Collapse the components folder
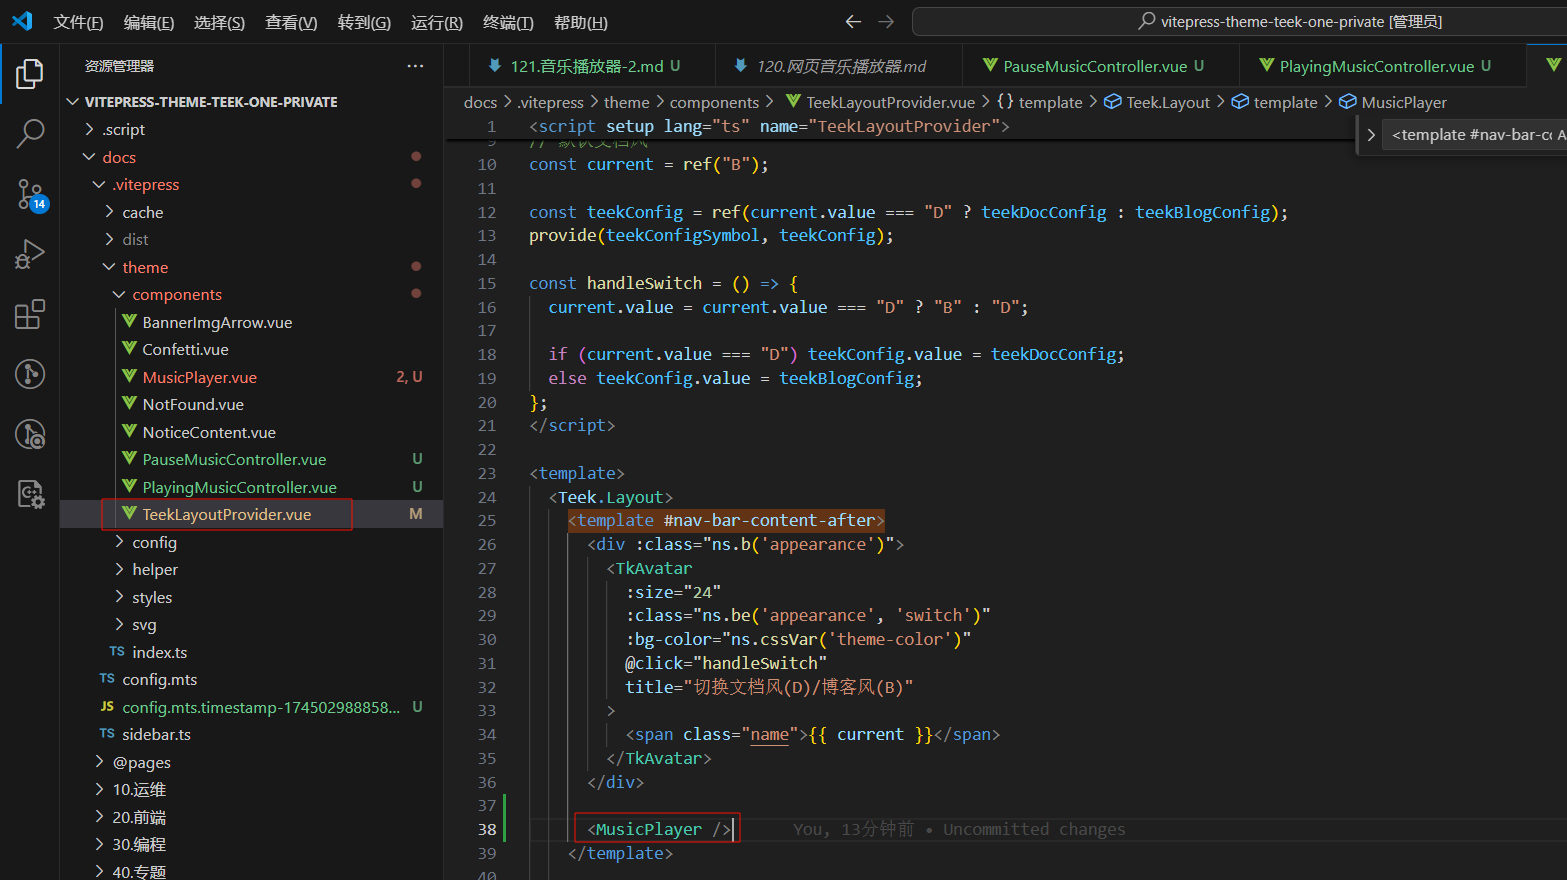1567x880 pixels. point(119,294)
